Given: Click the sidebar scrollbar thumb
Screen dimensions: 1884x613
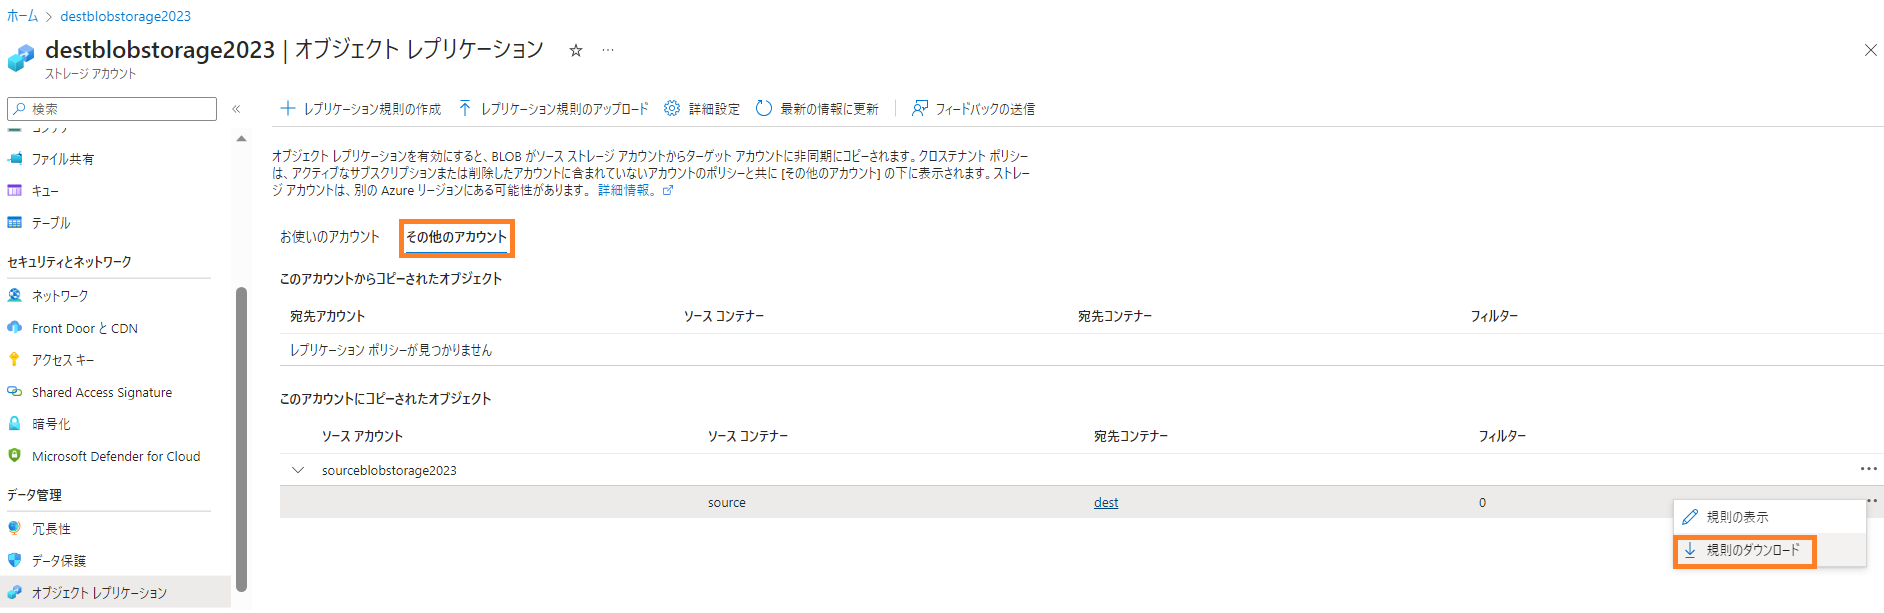Looking at the screenshot, I should 241,440.
